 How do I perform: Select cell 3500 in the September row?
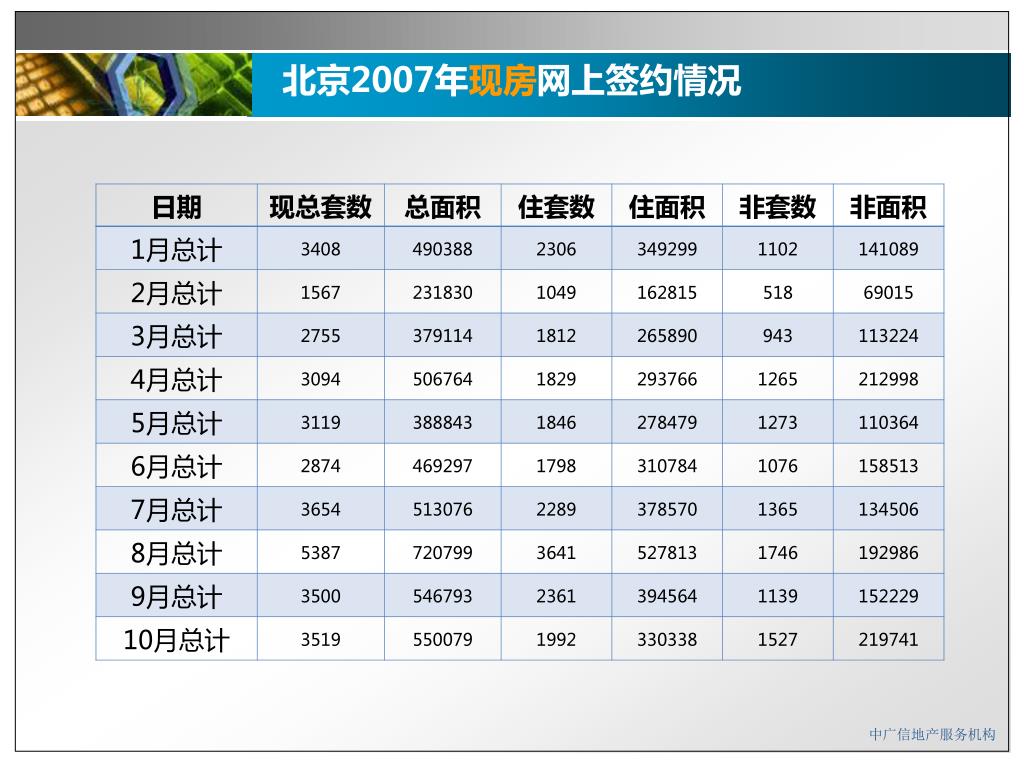(321, 596)
